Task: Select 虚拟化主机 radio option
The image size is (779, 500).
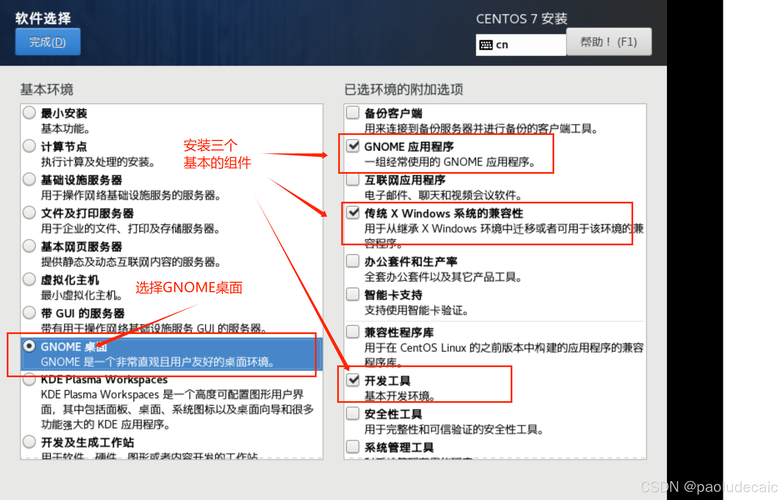Action: (x=29, y=279)
